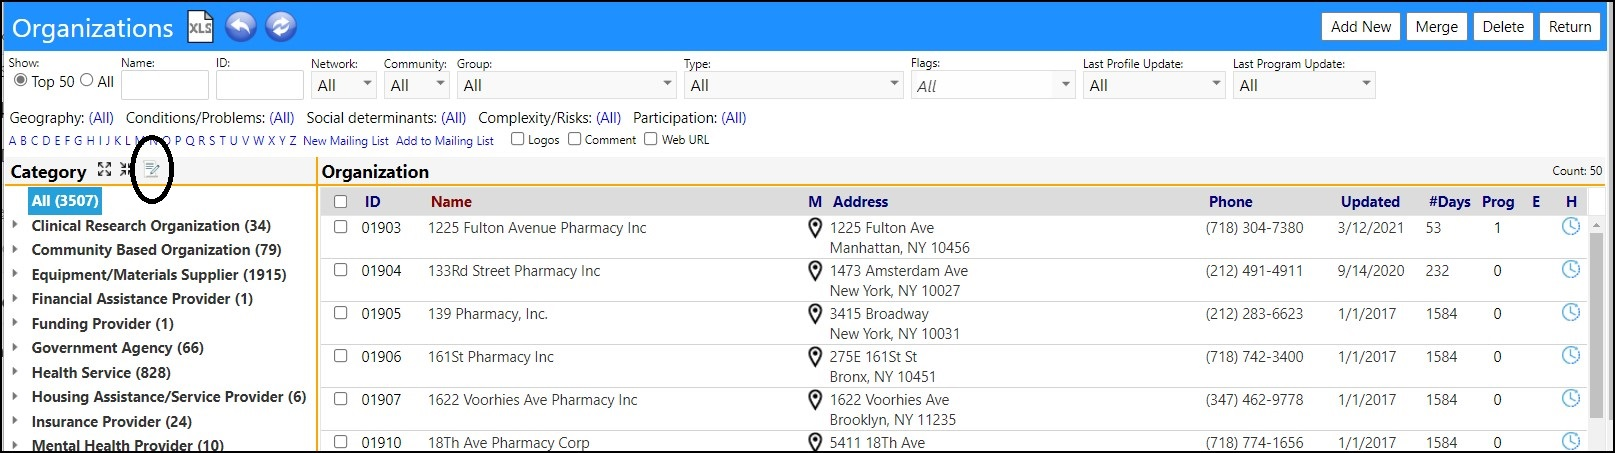Check the row checkbox for ID 01904

(340, 270)
